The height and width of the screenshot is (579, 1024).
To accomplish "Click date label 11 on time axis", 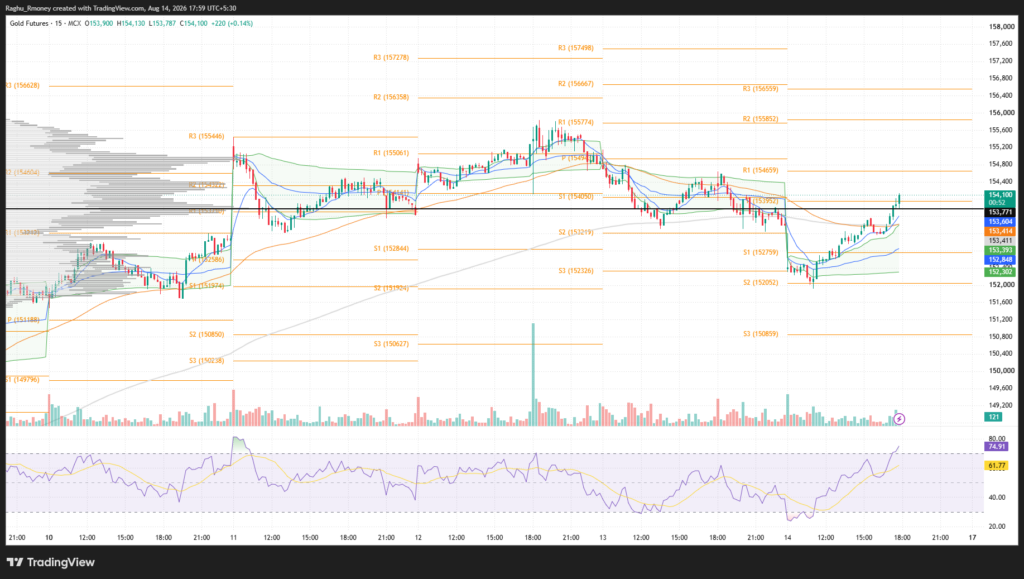I will [x=233, y=538].
